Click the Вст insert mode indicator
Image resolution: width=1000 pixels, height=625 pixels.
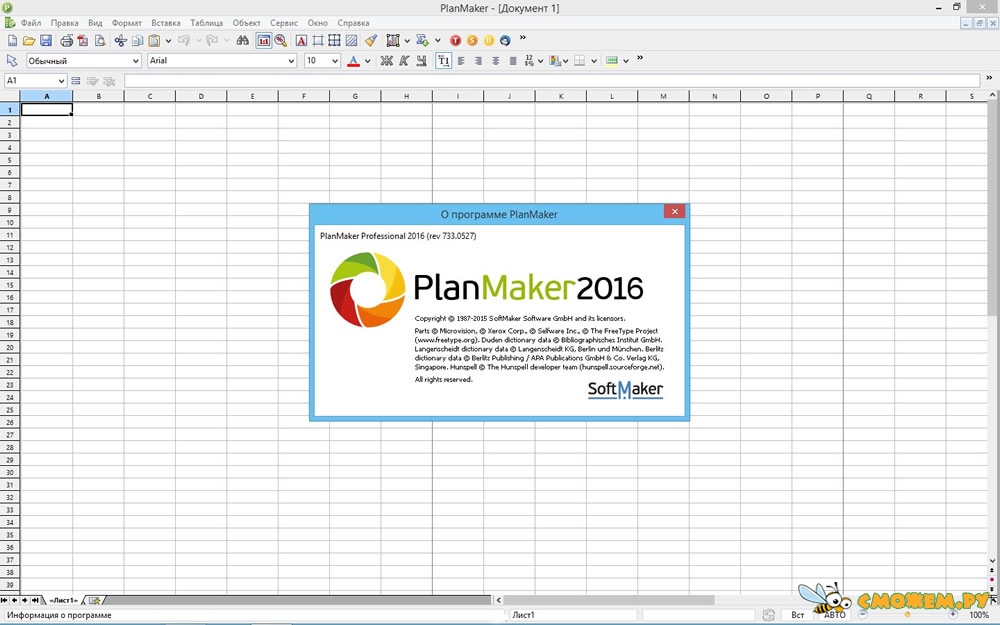click(798, 615)
